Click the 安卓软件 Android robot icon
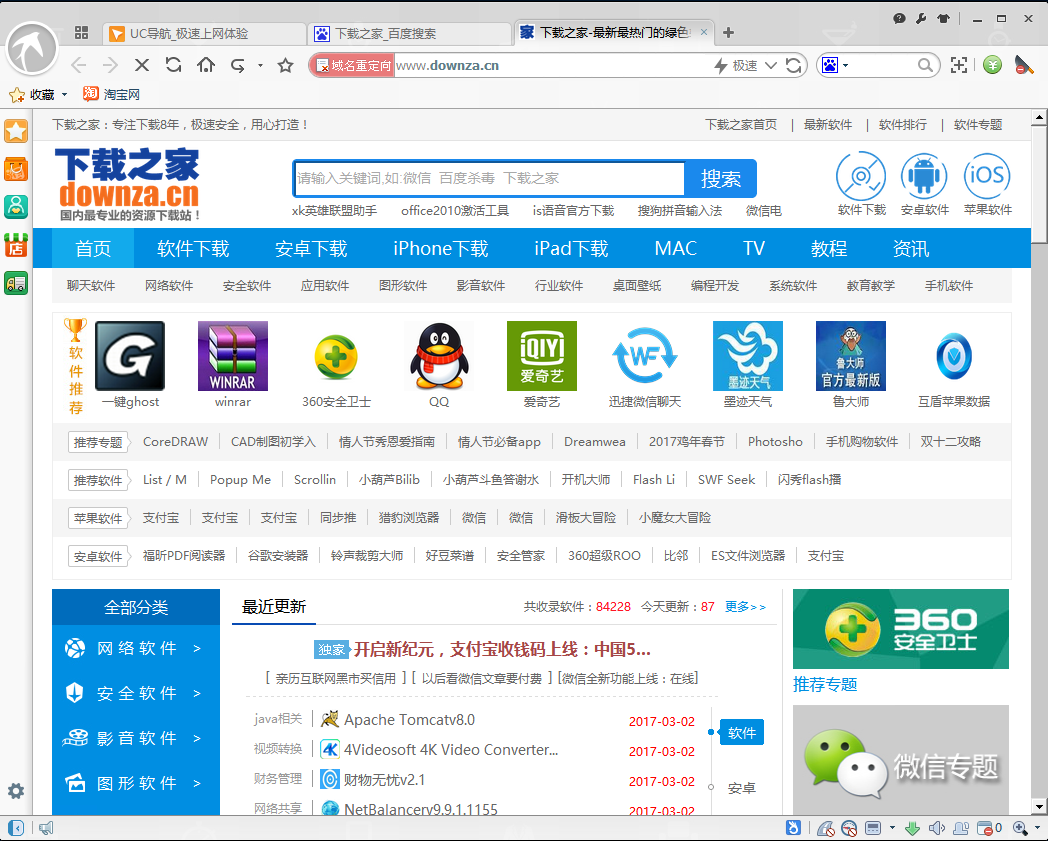The height and width of the screenshot is (841, 1048). [x=924, y=176]
